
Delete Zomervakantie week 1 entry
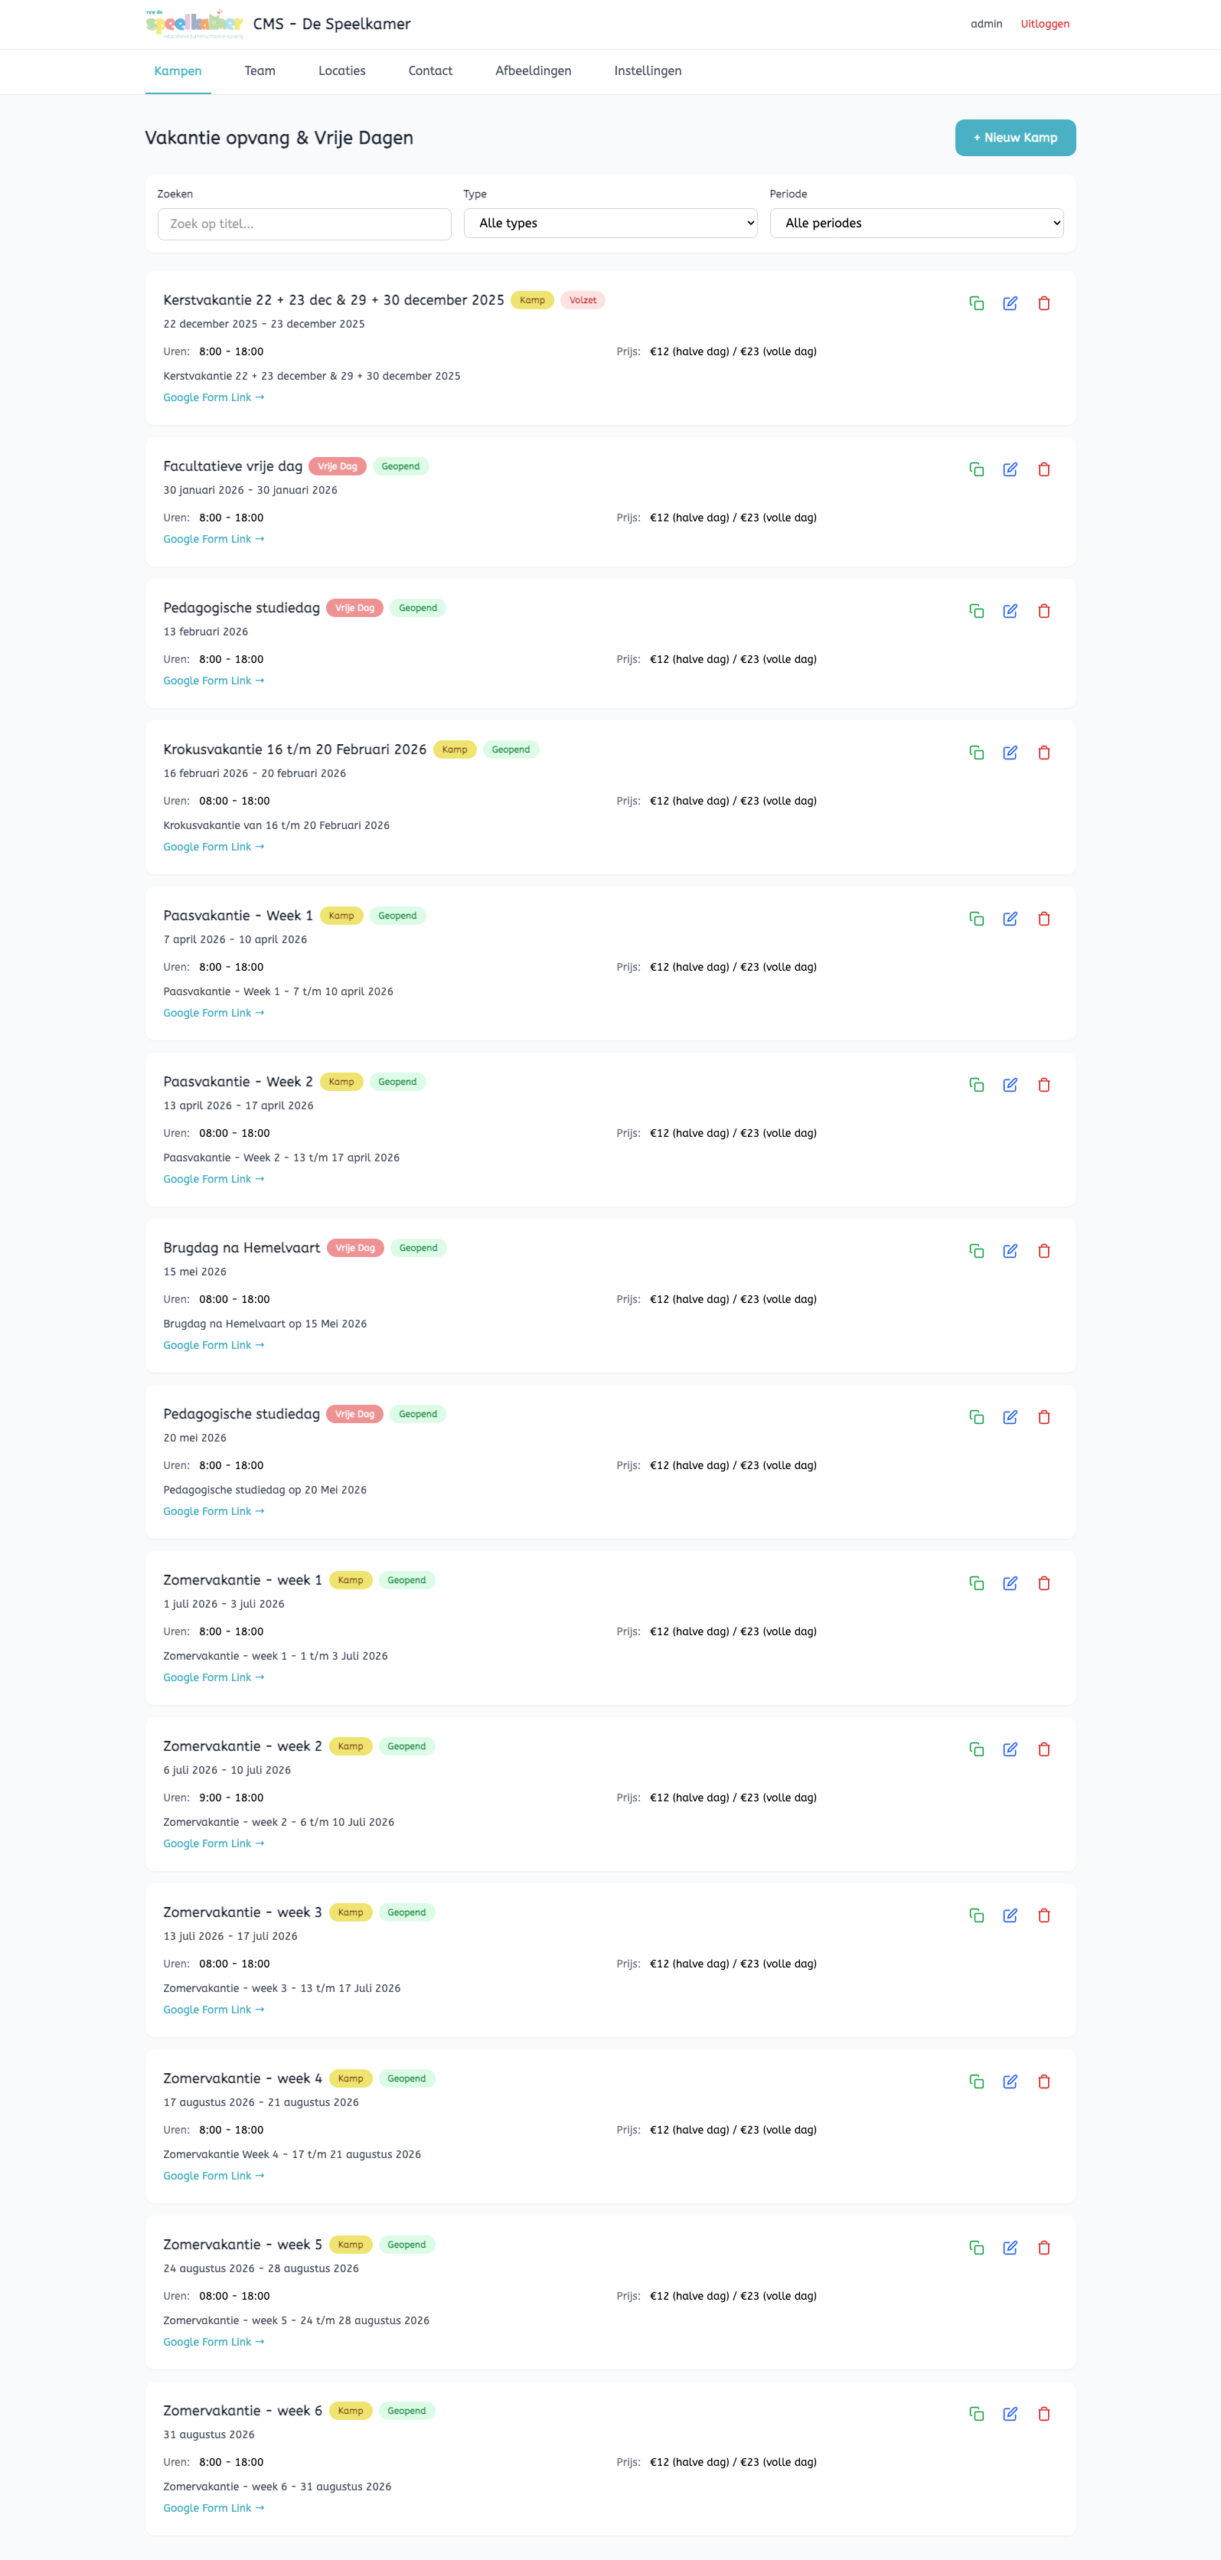point(1043,1583)
